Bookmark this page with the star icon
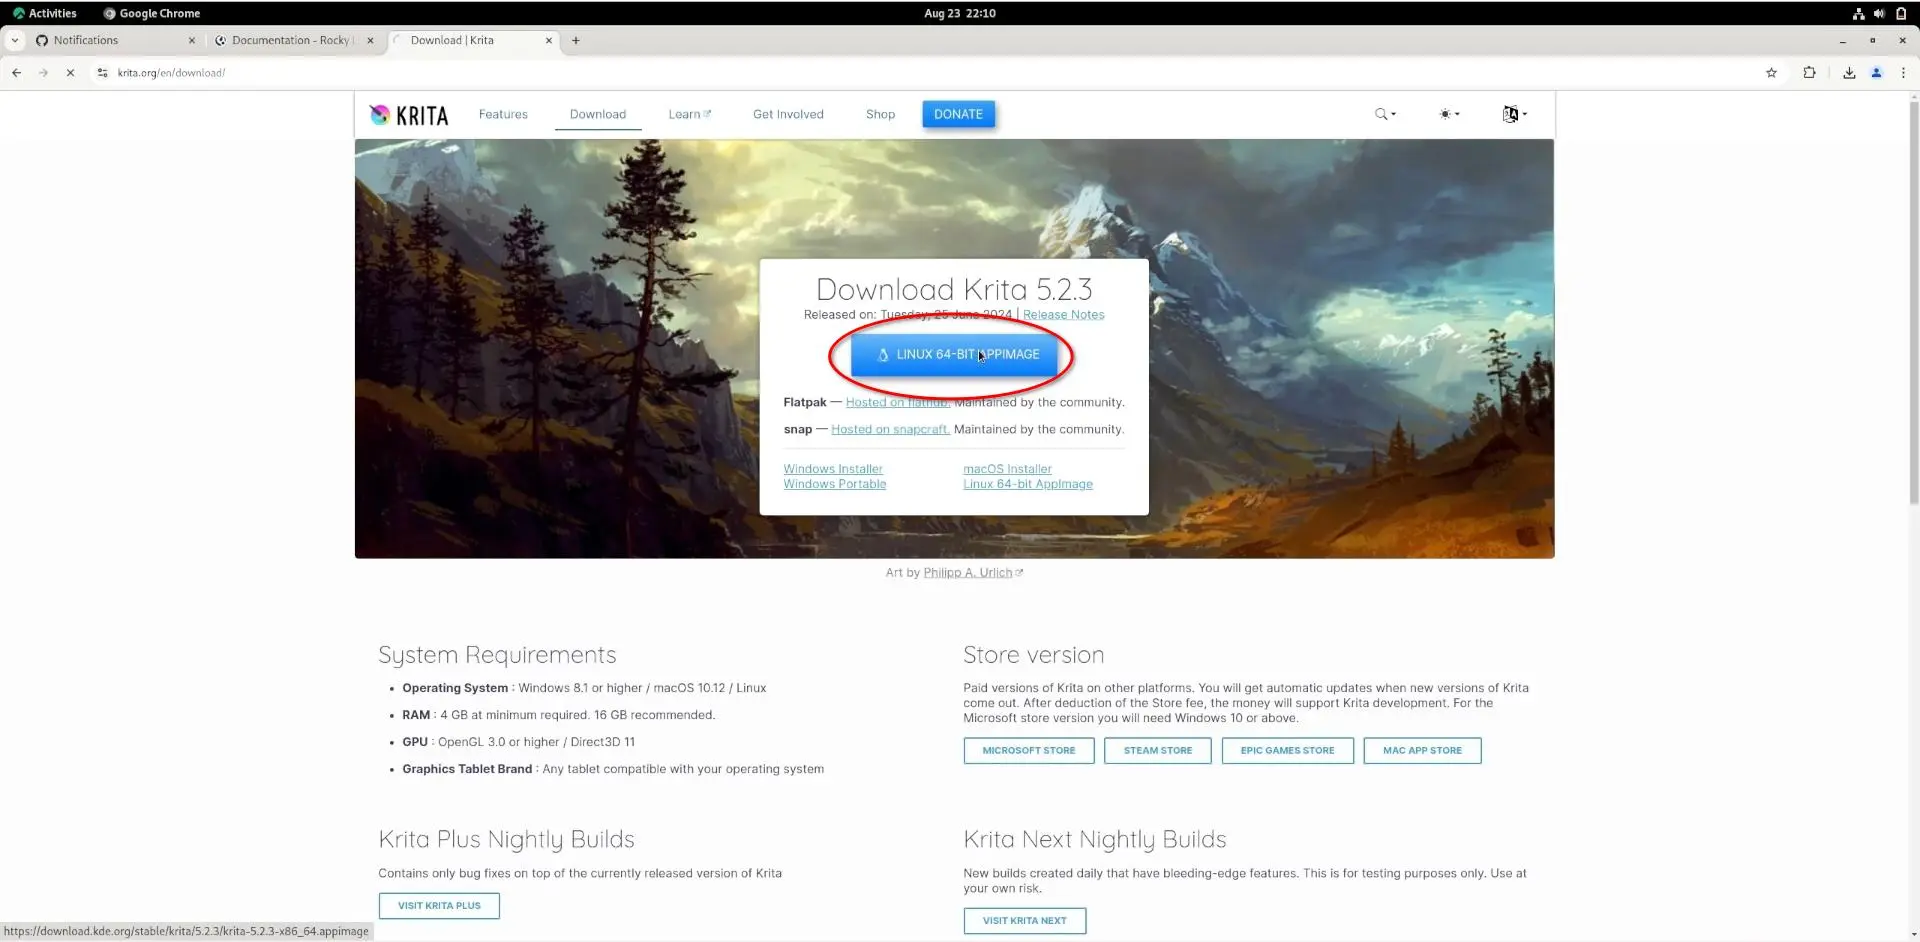The width and height of the screenshot is (1920, 942). pyautogui.click(x=1771, y=72)
